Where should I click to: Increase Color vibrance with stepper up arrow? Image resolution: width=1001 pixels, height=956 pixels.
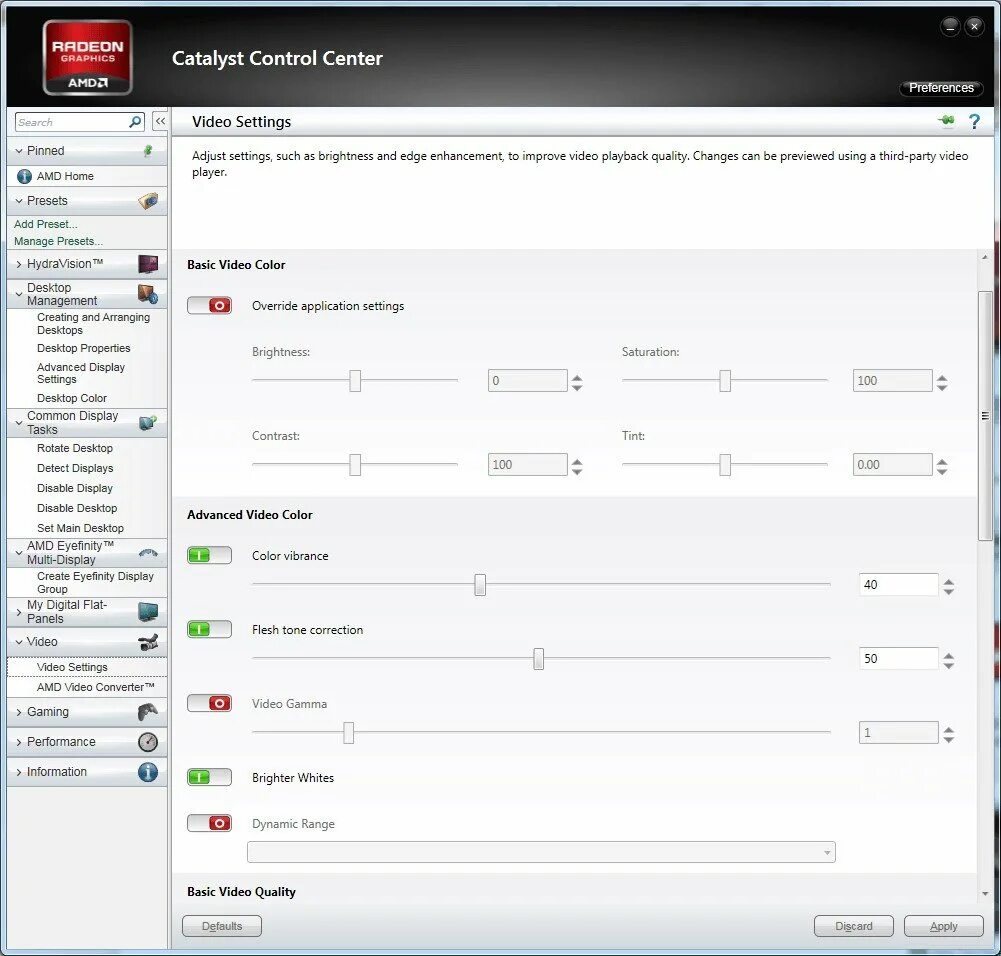949,581
